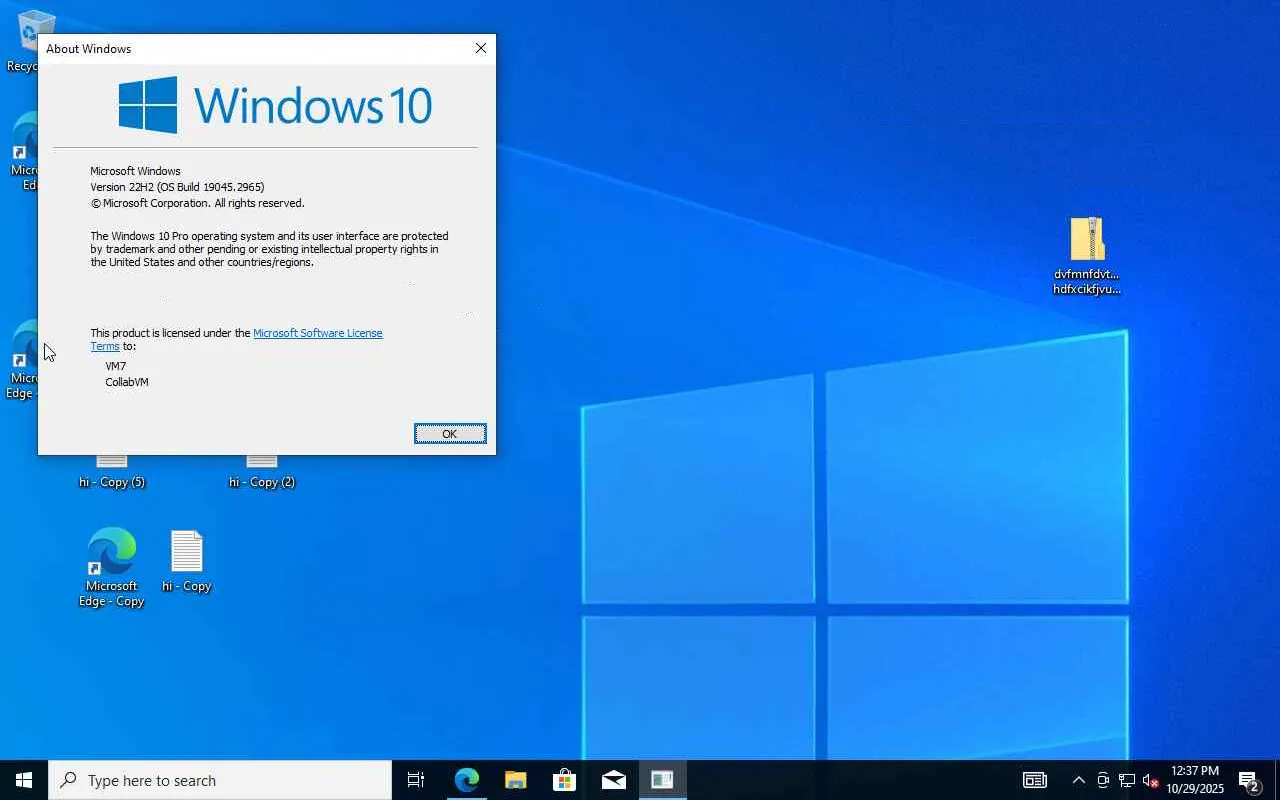This screenshot has width=1280, height=800.
Task: Open the Action Center notifications
Action: tap(1250, 780)
